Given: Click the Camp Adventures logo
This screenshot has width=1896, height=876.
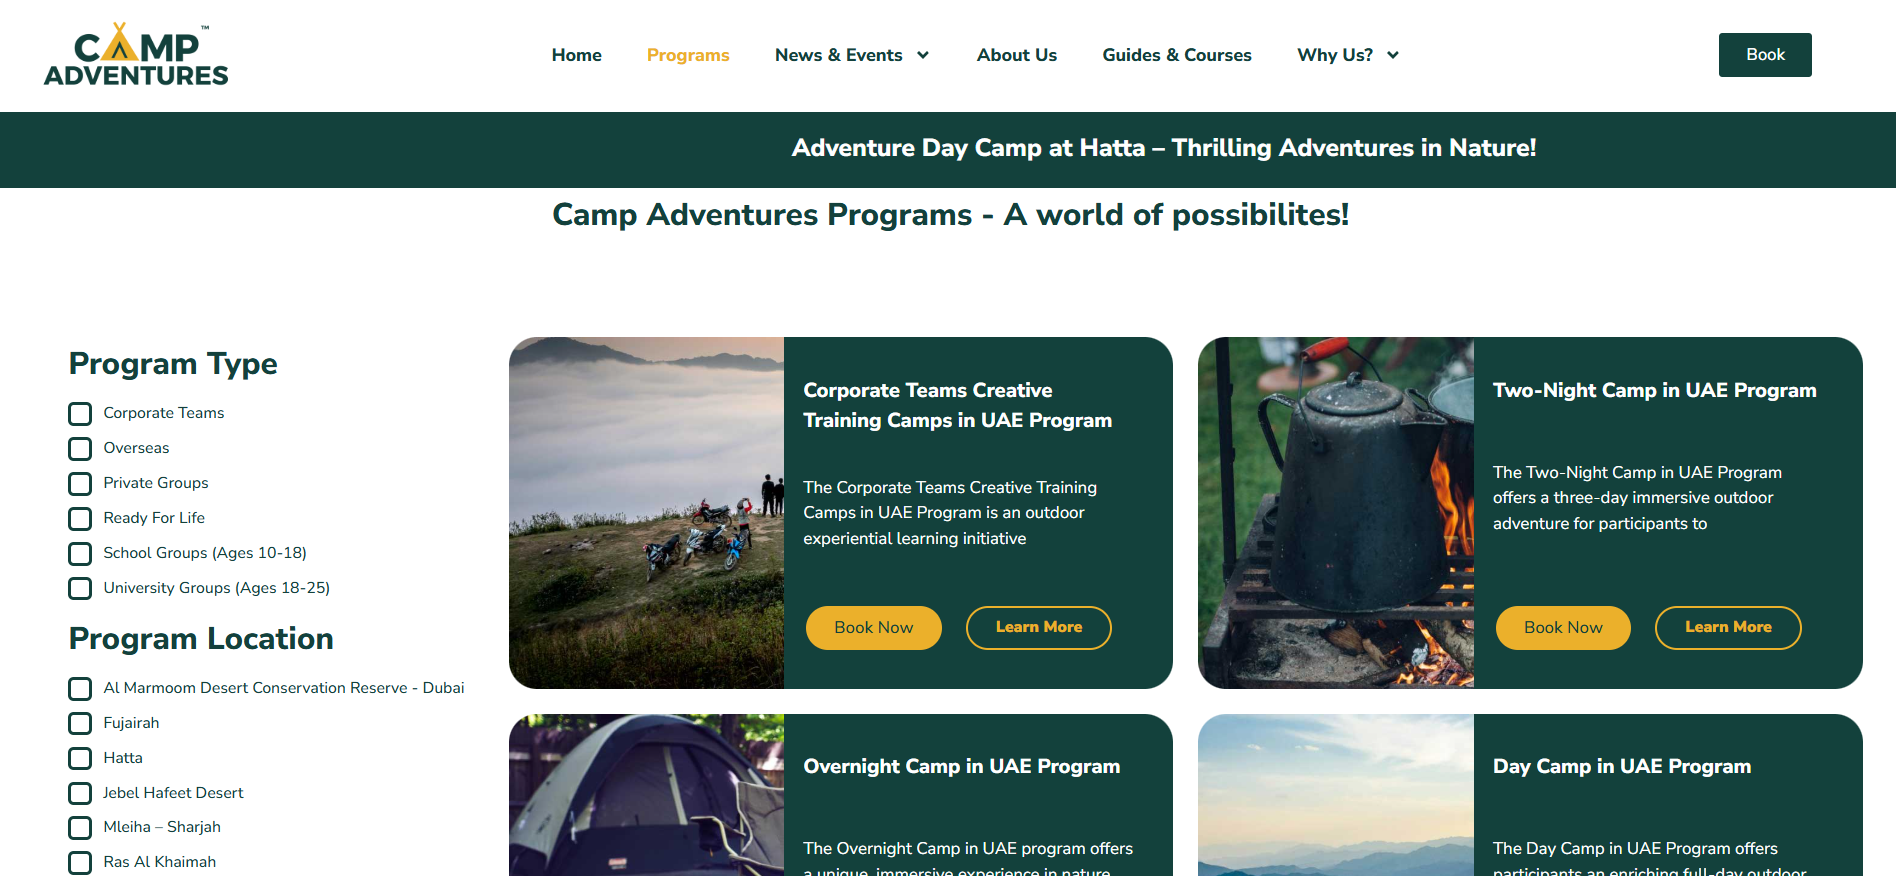Looking at the screenshot, I should coord(136,55).
